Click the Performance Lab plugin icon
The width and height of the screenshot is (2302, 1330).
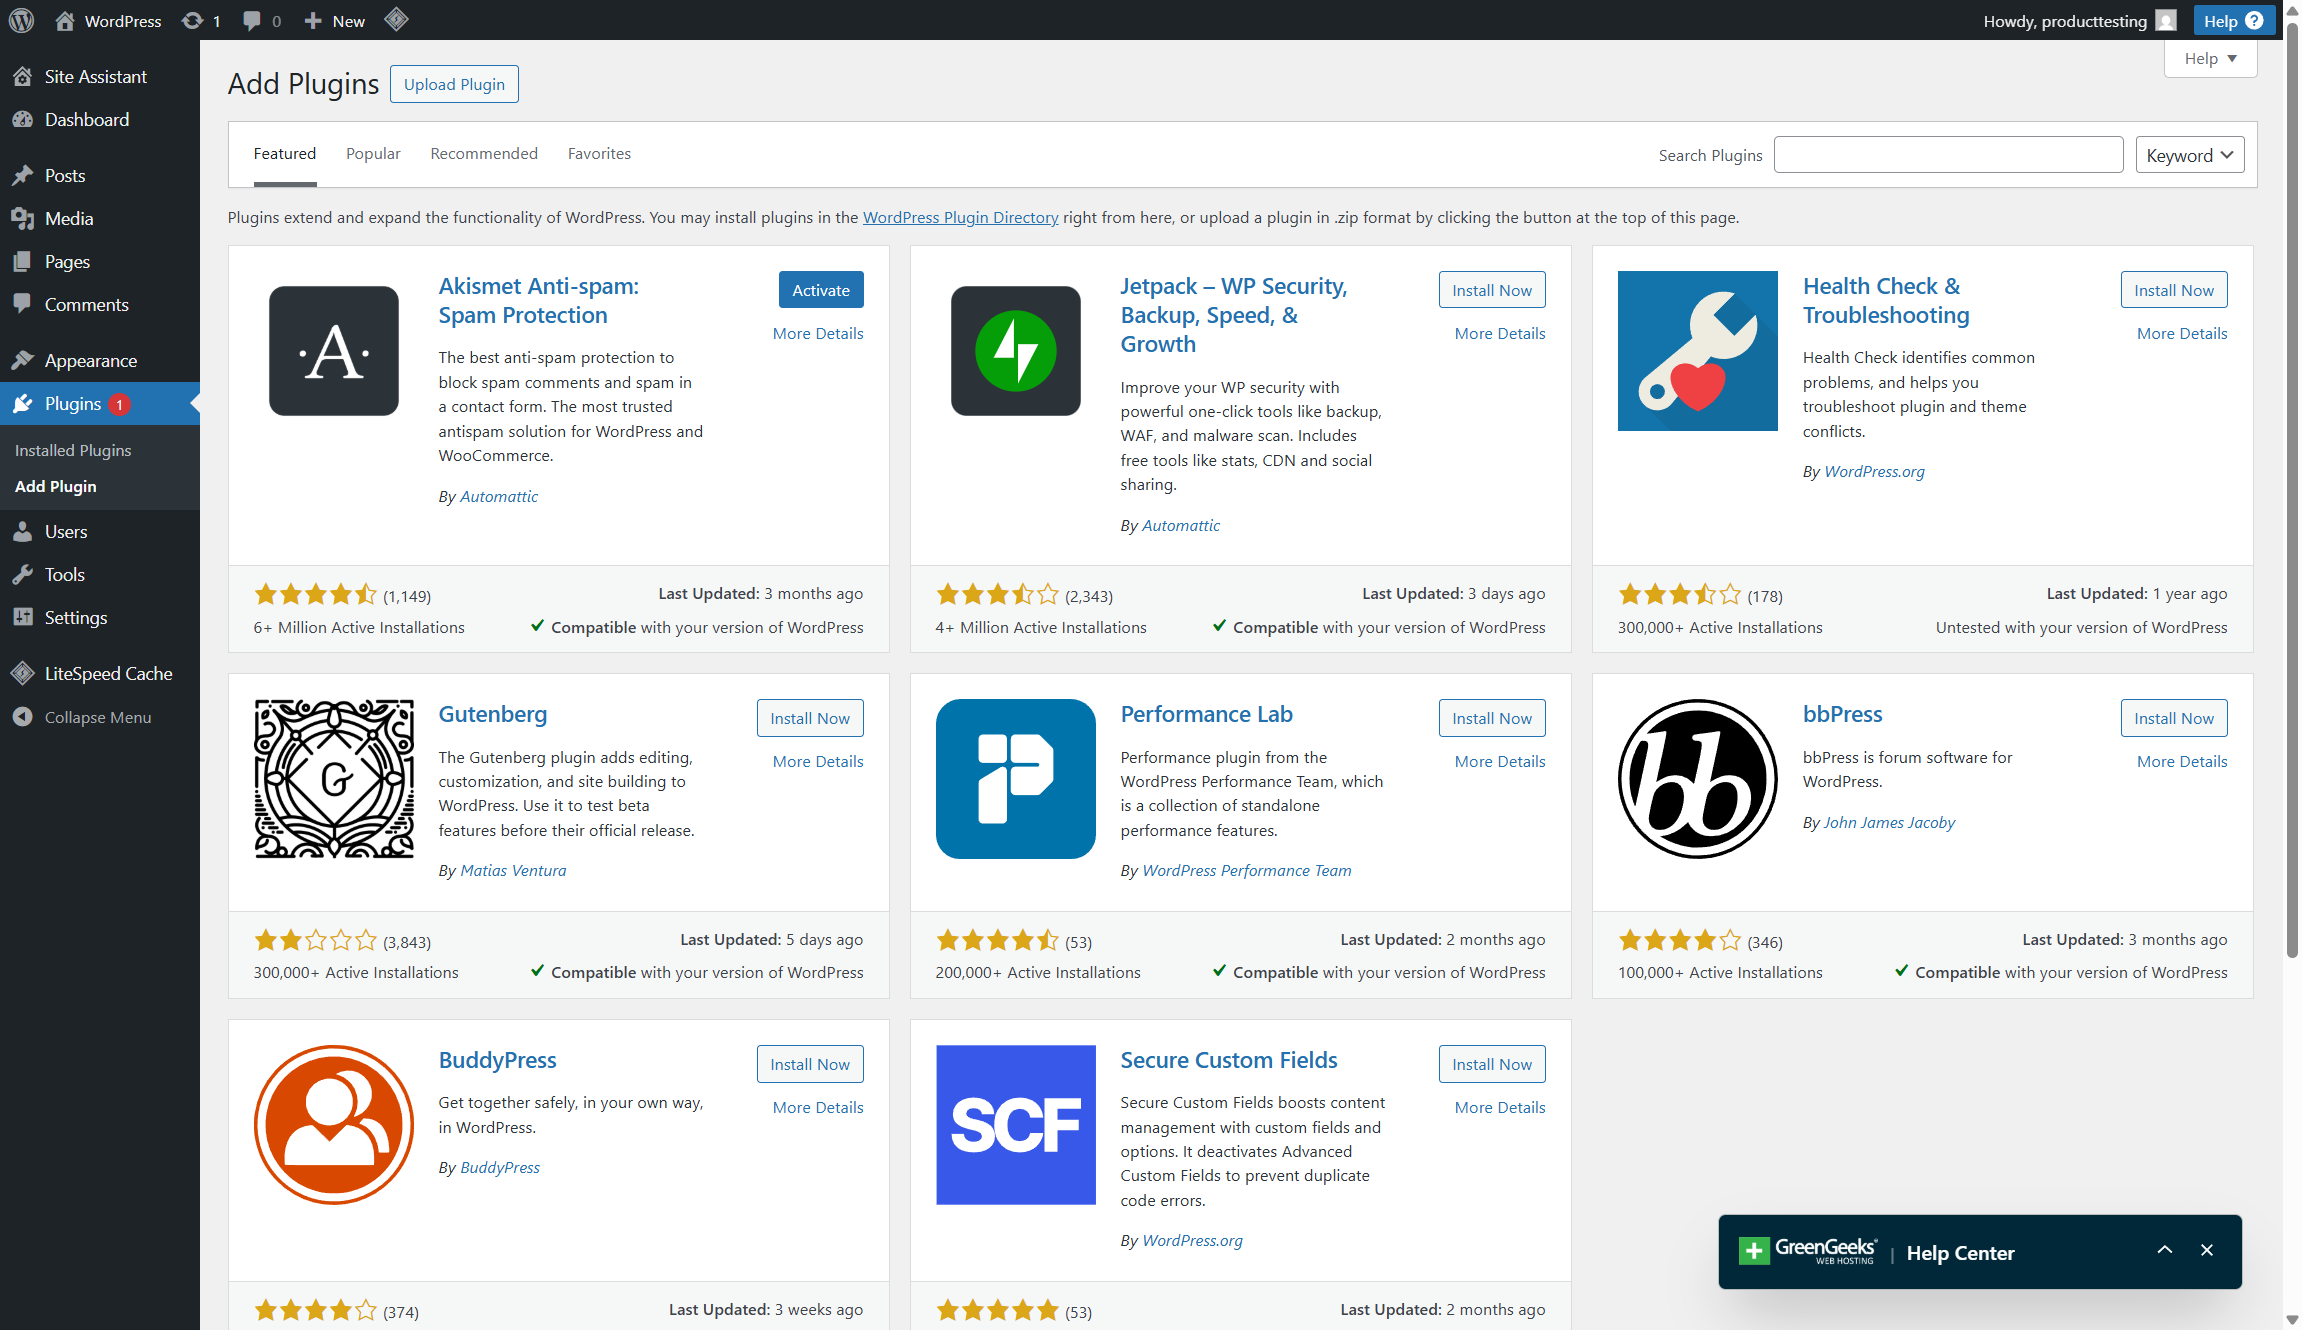click(1015, 778)
